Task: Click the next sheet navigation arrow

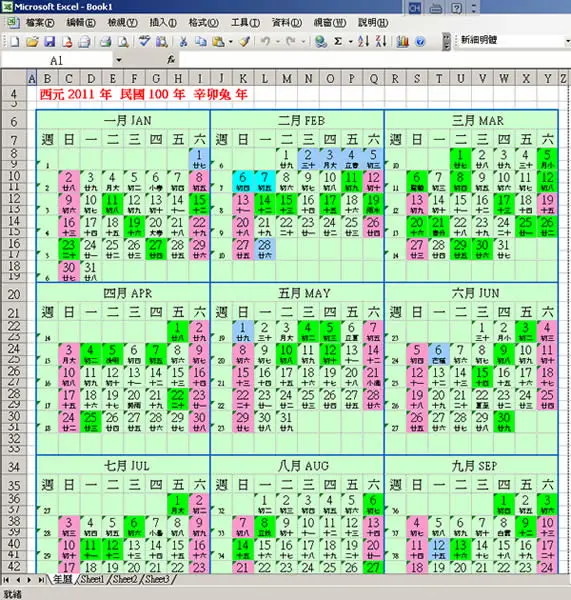Action: (x=29, y=580)
